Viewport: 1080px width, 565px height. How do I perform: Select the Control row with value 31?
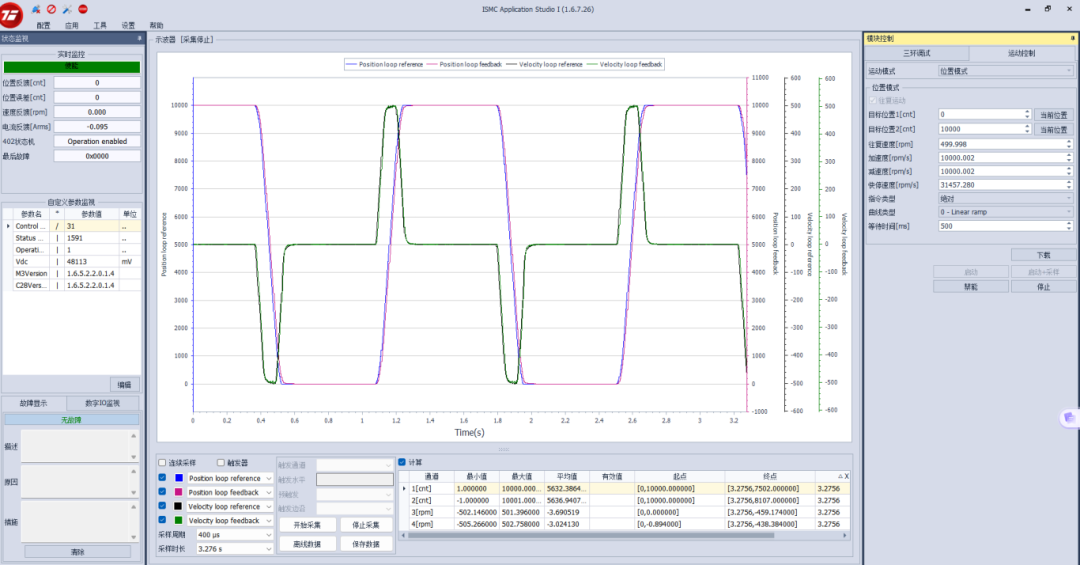click(x=72, y=226)
